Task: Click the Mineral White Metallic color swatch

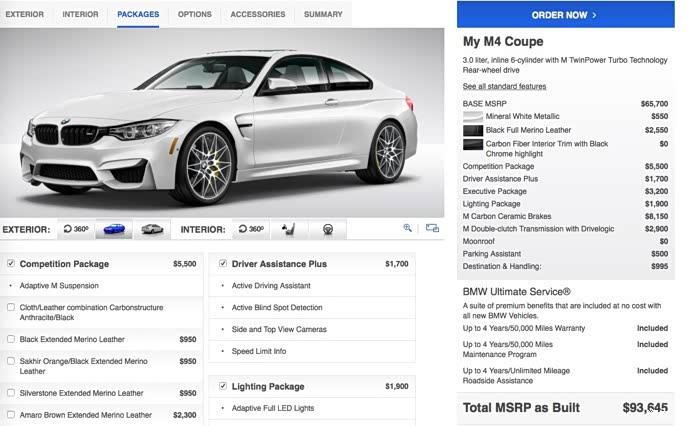Action: pyautogui.click(x=473, y=117)
